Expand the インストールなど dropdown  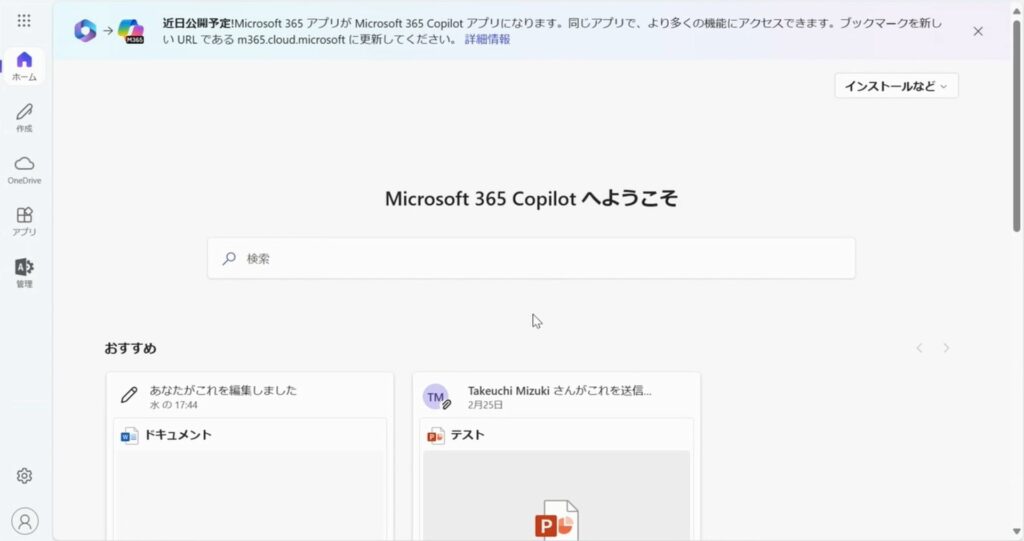[896, 86]
